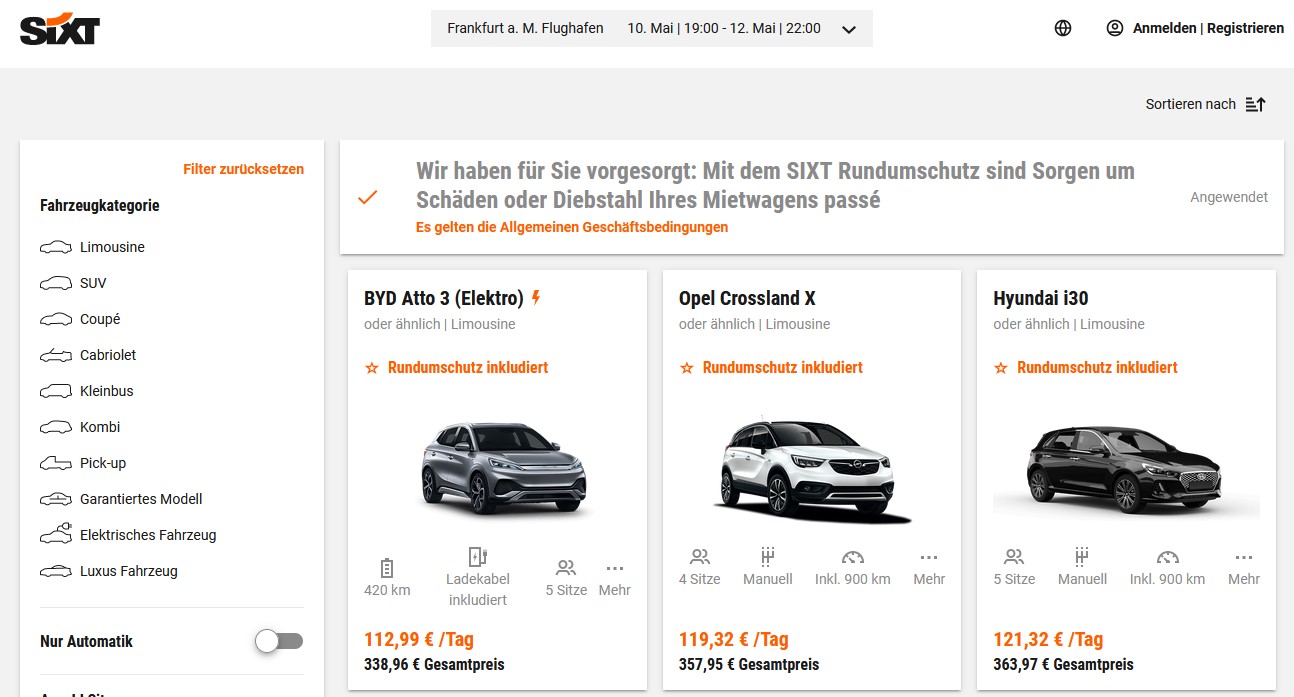
Task: Click the Rundumschutz star on Opel Crossland X
Action: 686,368
